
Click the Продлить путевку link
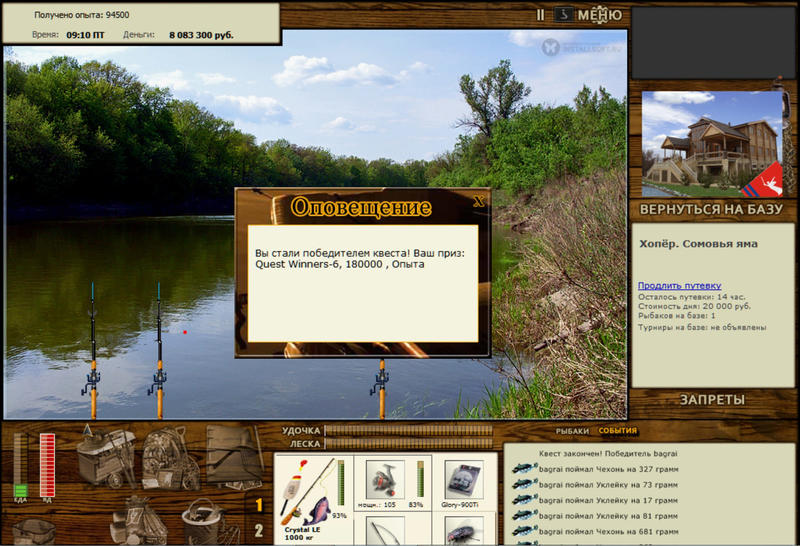point(680,286)
